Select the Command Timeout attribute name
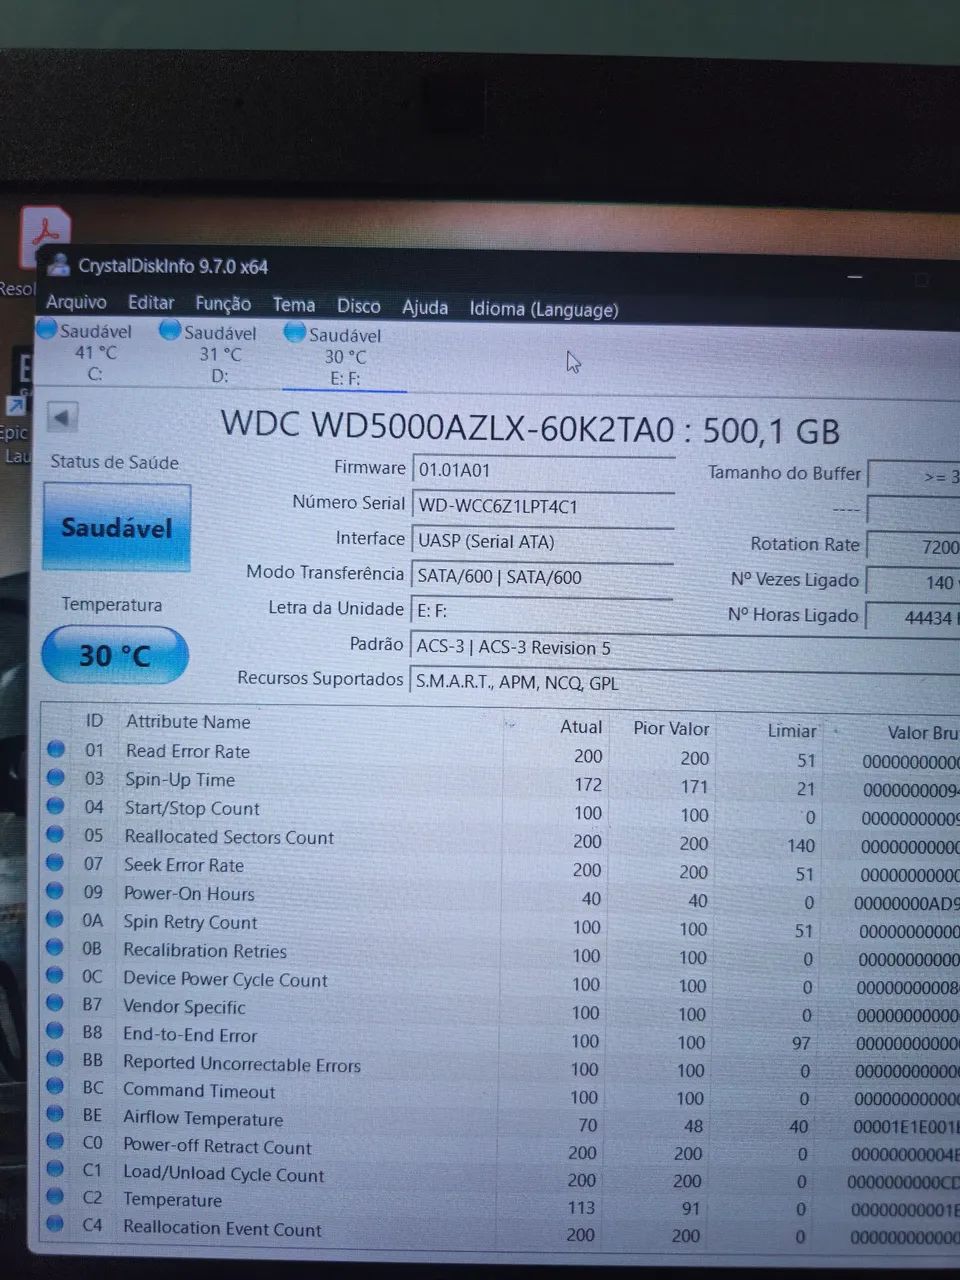This screenshot has width=960, height=1280. 199,1091
